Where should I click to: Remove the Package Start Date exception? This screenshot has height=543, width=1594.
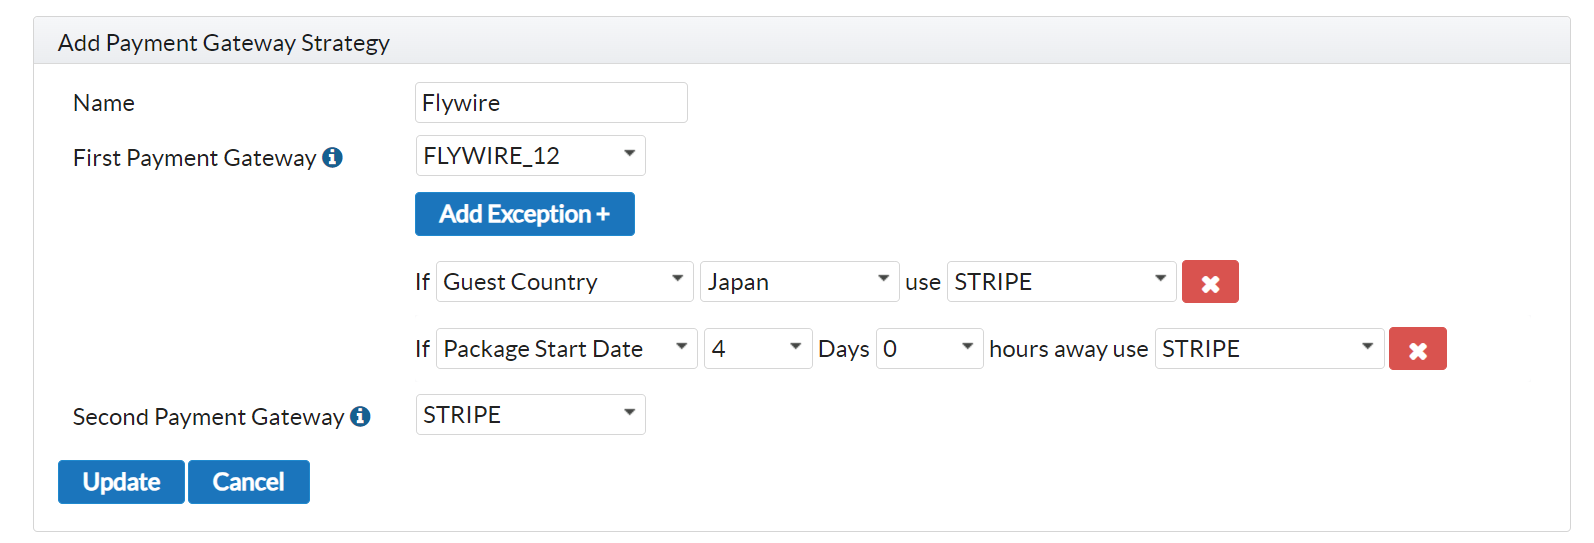pyautogui.click(x=1417, y=349)
